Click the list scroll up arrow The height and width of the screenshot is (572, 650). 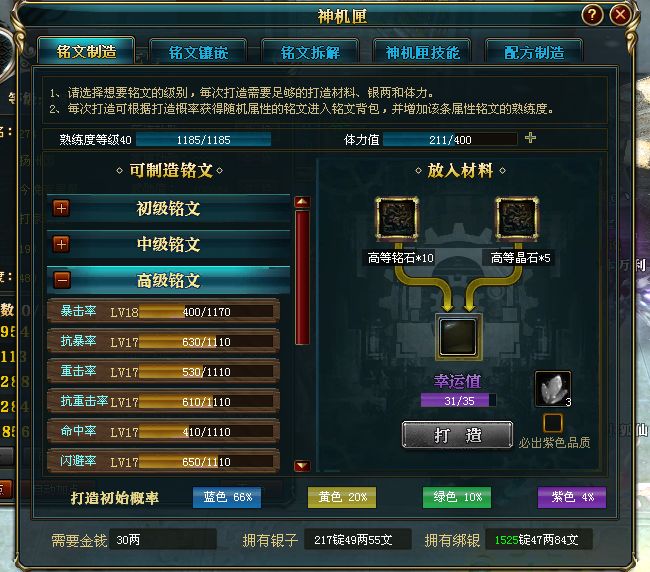[302, 202]
